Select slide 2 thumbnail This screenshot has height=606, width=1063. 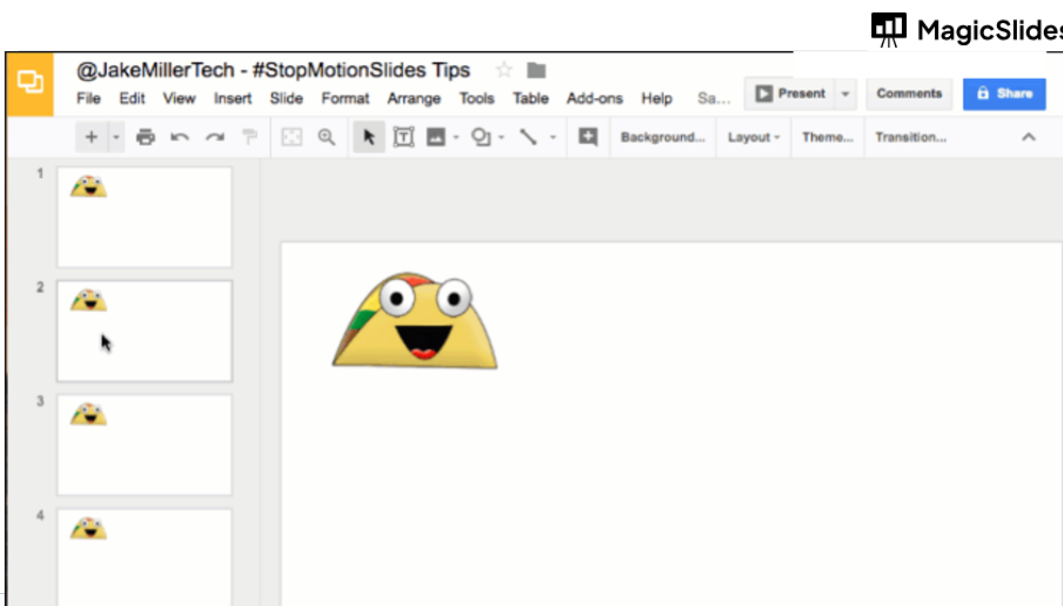point(144,331)
